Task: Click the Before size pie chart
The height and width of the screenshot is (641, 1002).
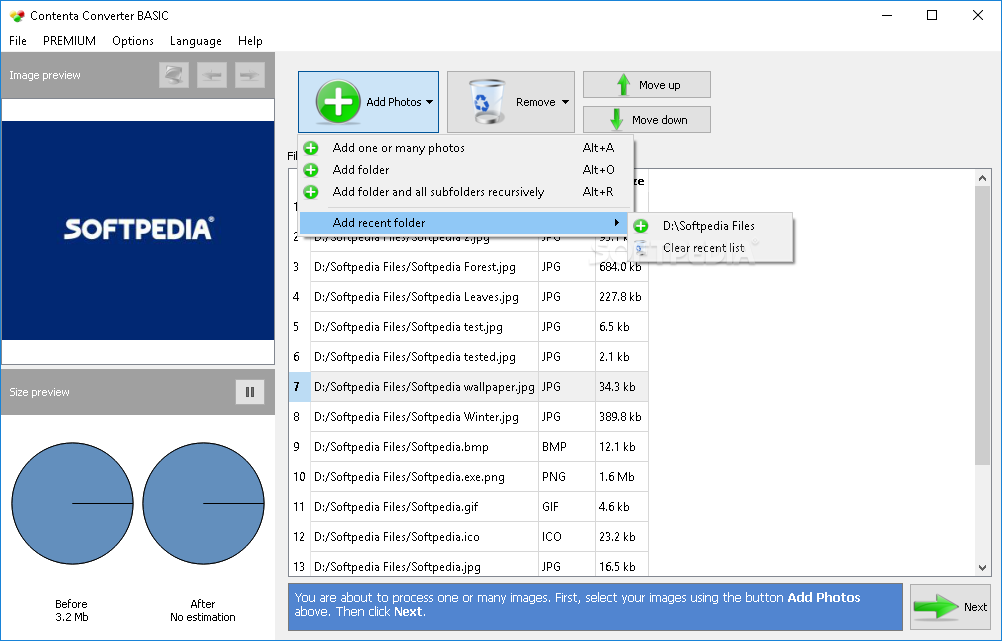Action: click(72, 504)
